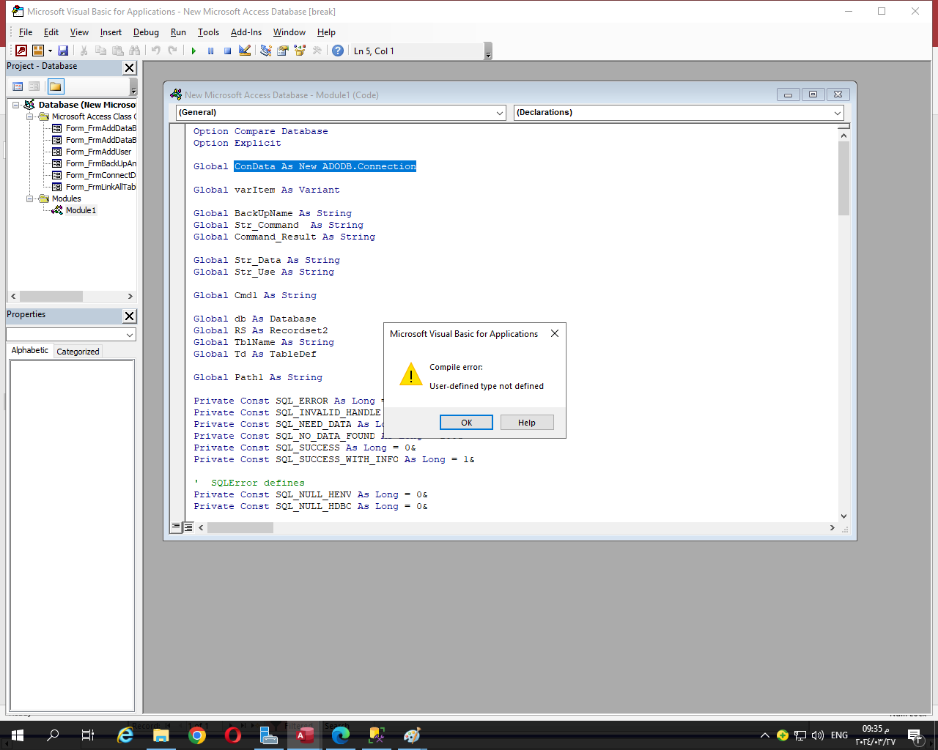
Task: Click the Reset stop icon
Action: 227,51
